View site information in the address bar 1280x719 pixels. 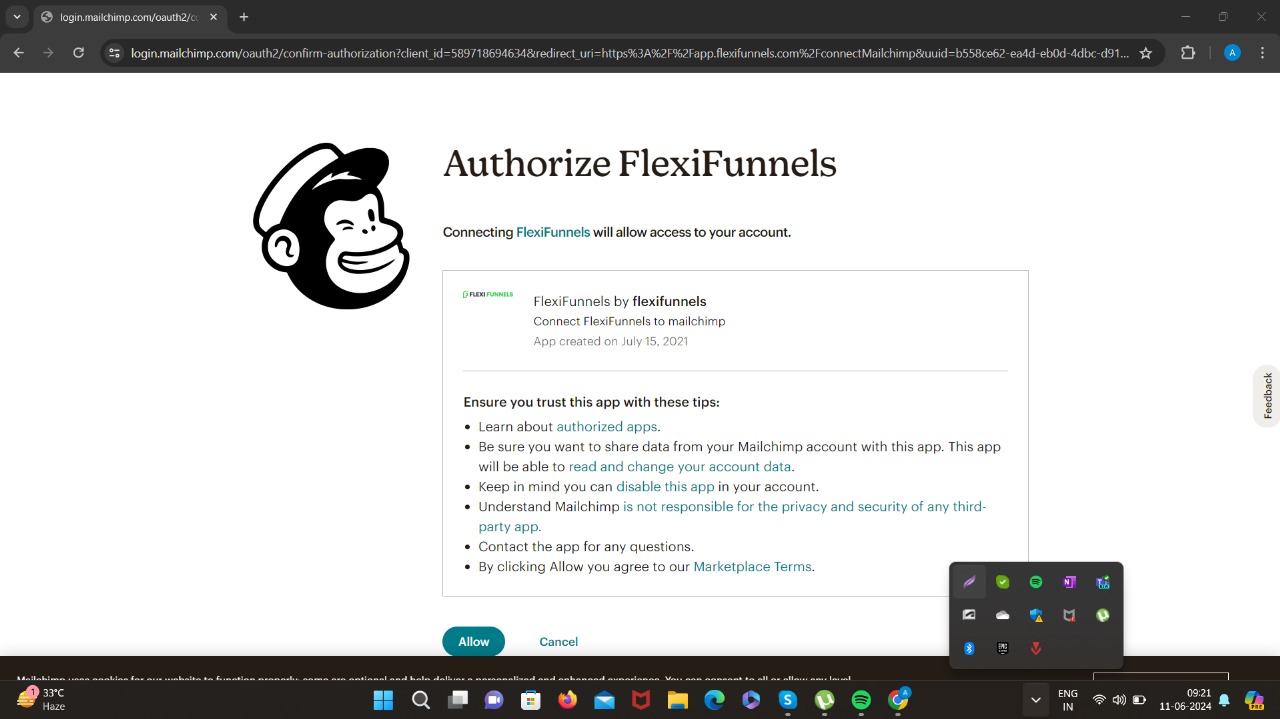(x=114, y=53)
